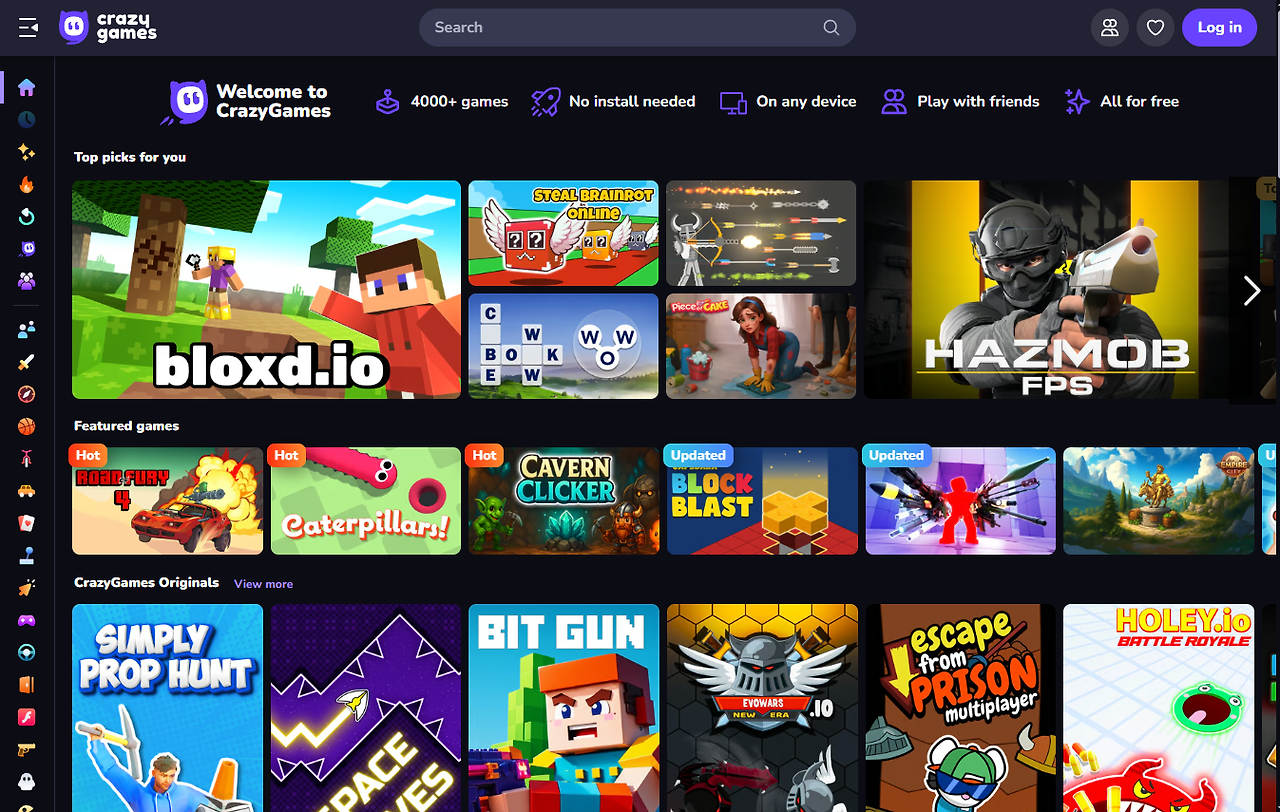Open Clicker category cursor icon
The width and height of the screenshot is (1280, 812).
pyautogui.click(x=27, y=588)
